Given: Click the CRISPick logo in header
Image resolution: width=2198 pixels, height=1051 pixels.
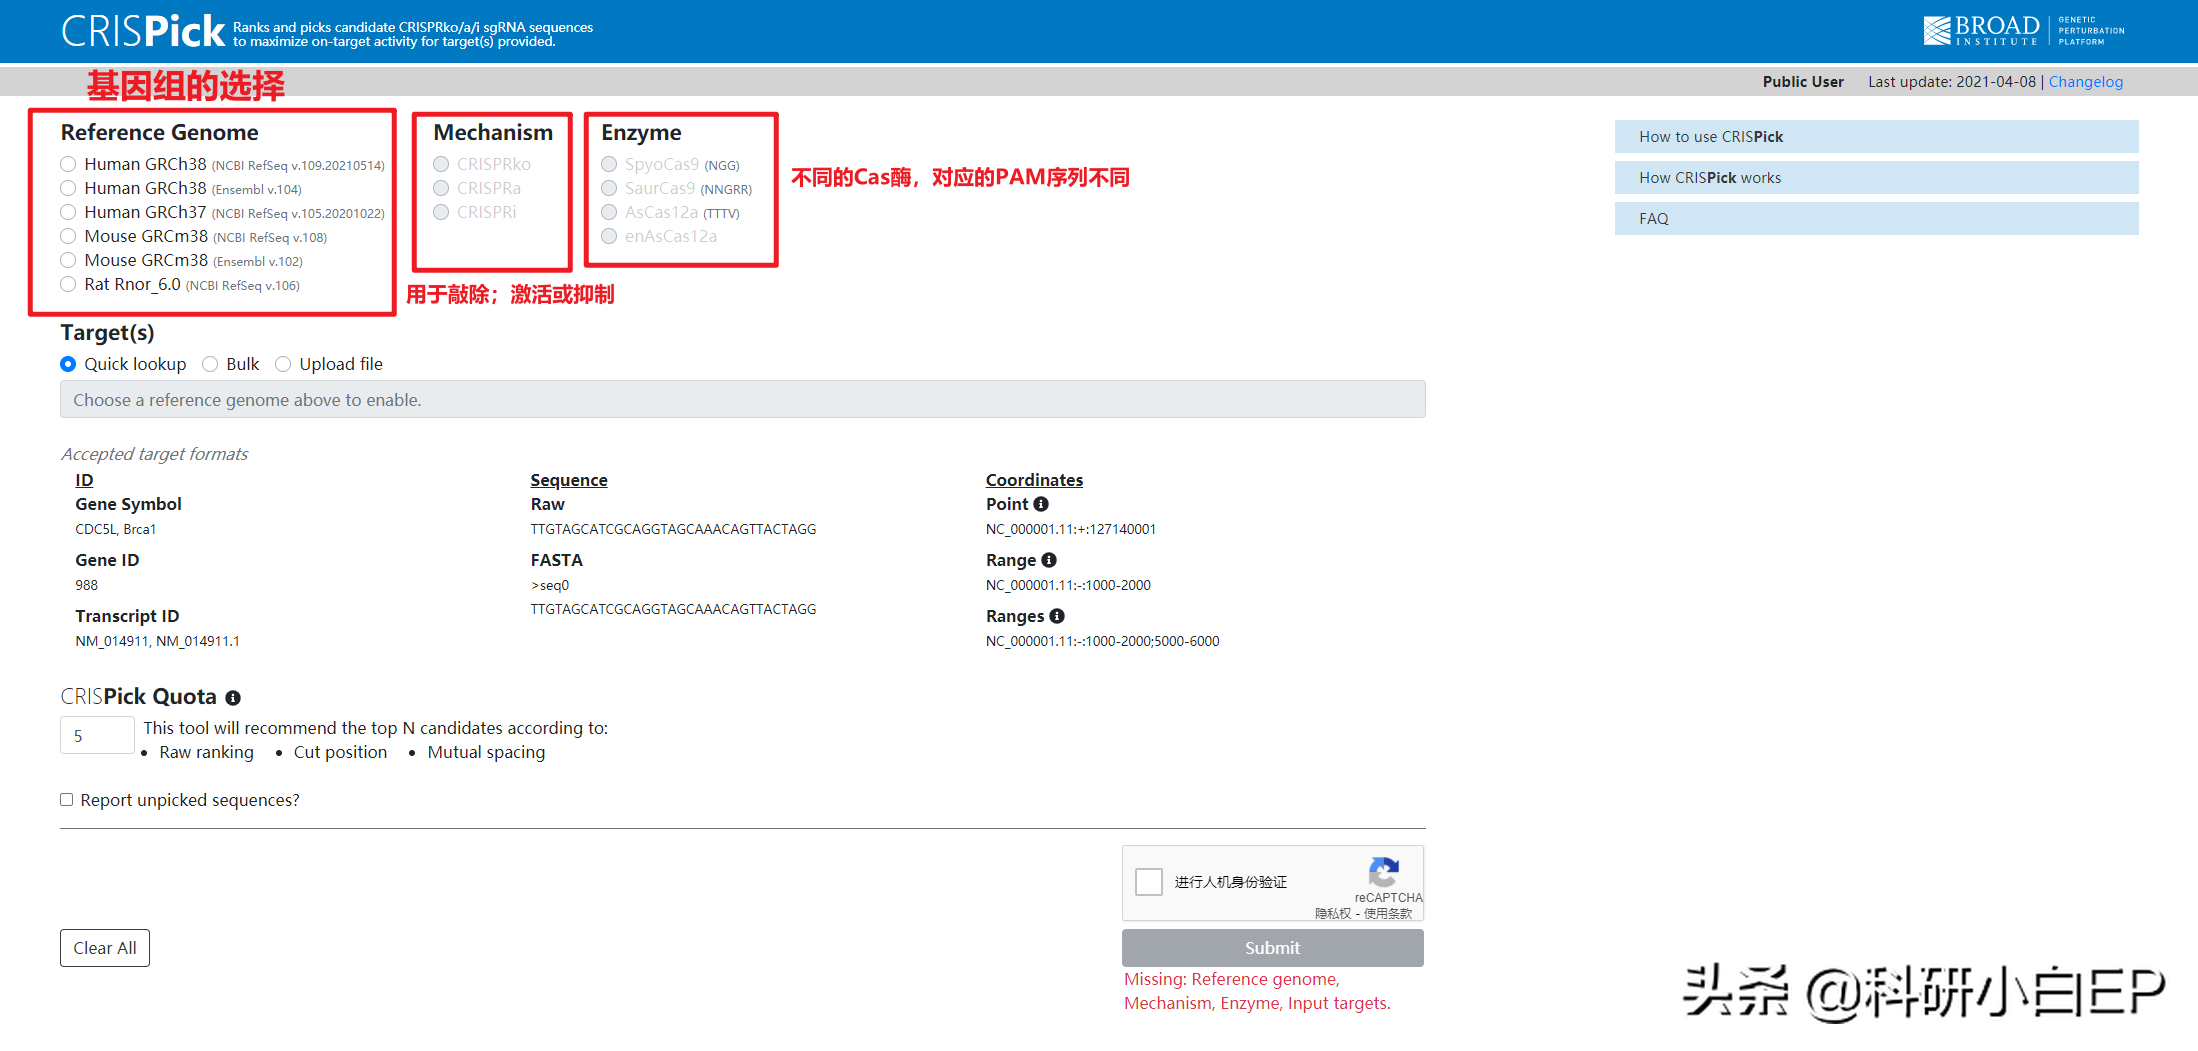Looking at the screenshot, I should [x=143, y=31].
